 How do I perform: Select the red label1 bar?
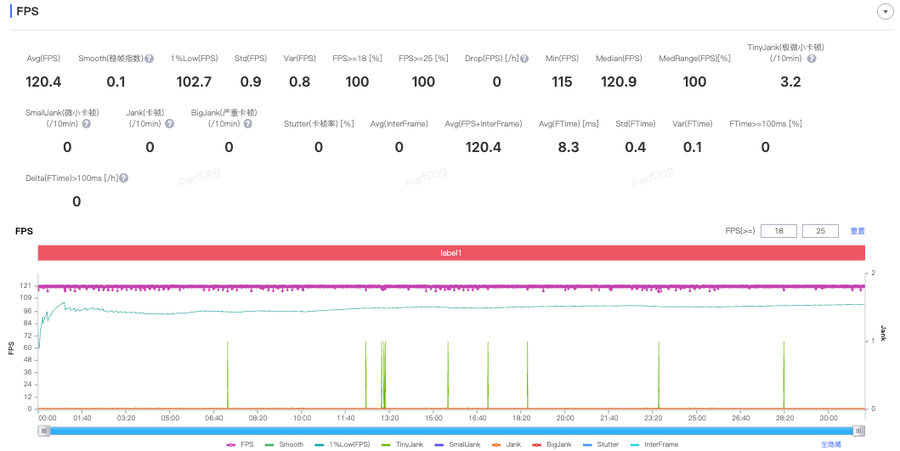click(x=451, y=253)
